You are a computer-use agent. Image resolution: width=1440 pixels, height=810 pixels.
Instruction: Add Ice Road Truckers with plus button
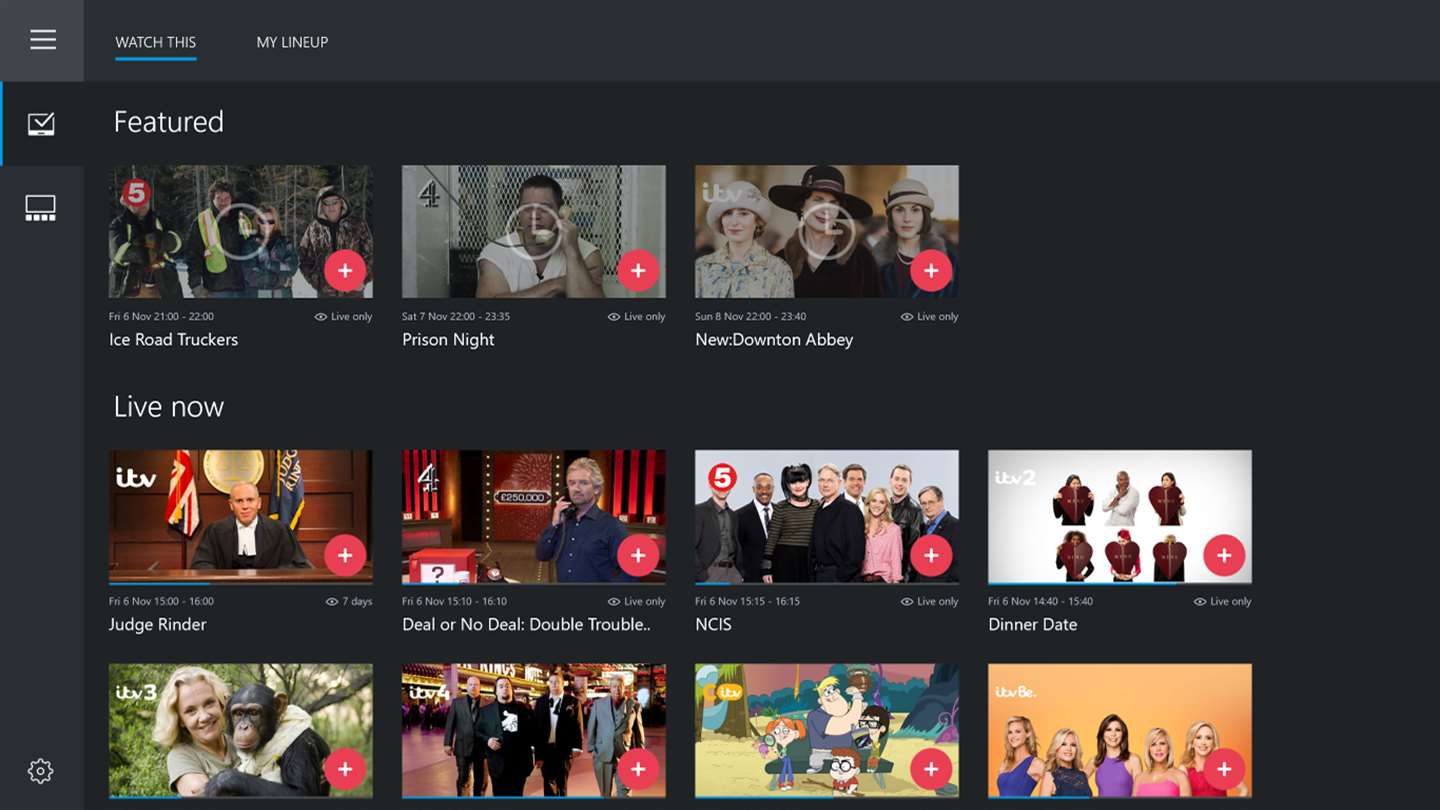pyautogui.click(x=345, y=270)
